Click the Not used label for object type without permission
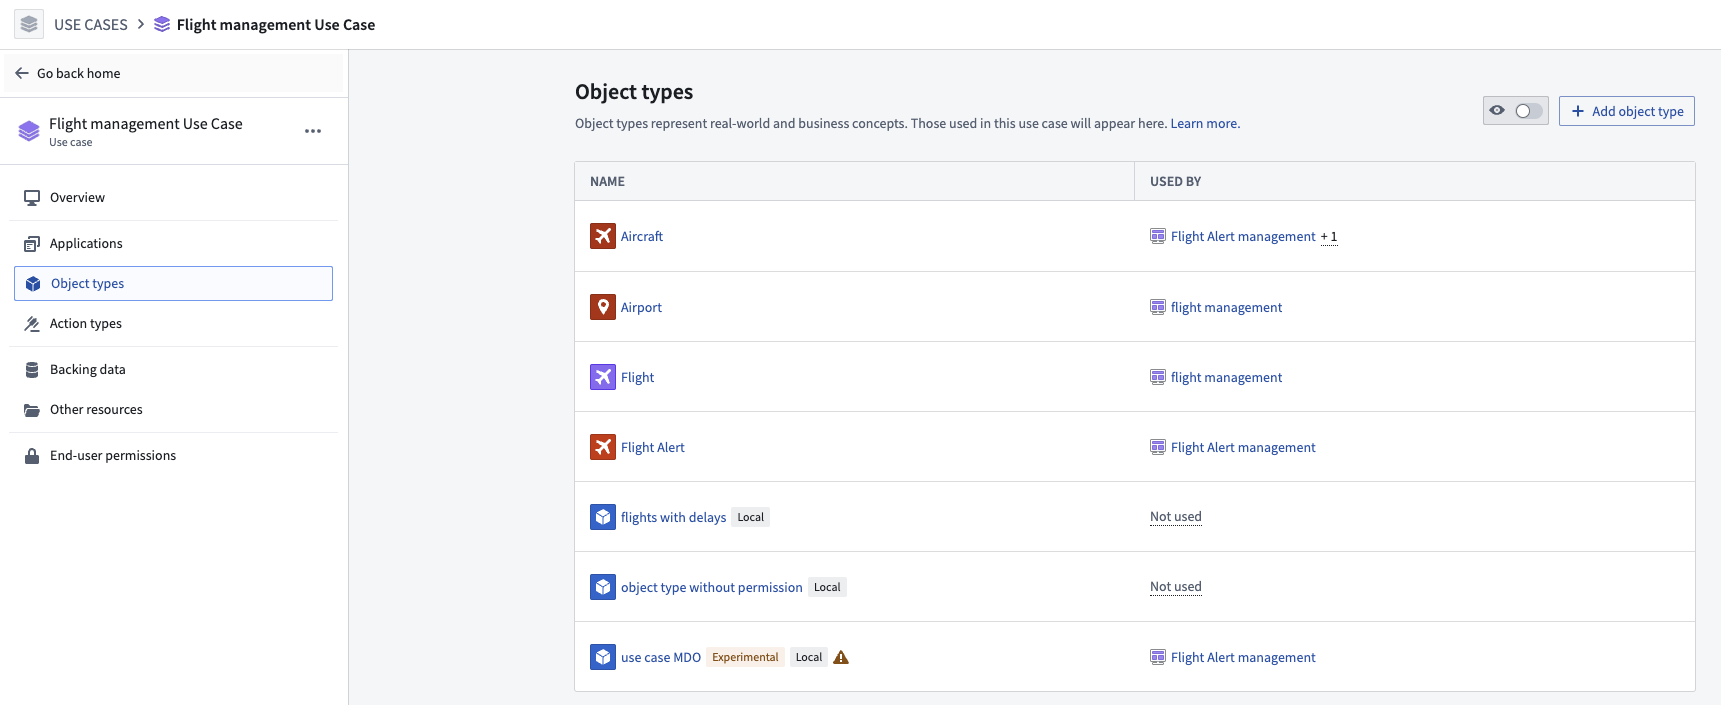This screenshot has height=705, width=1721. click(1175, 587)
